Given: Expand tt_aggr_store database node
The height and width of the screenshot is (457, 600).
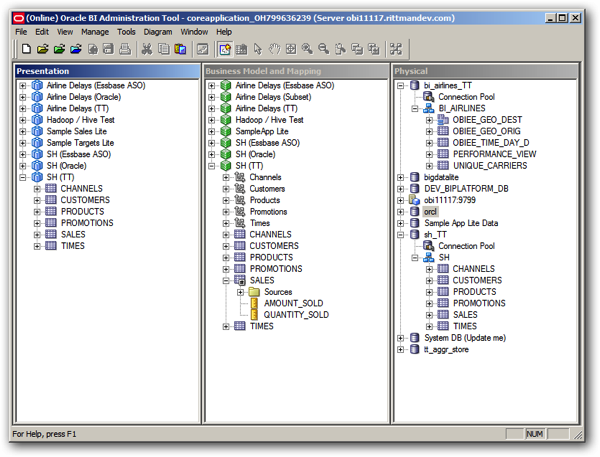Looking at the screenshot, I should (400, 349).
